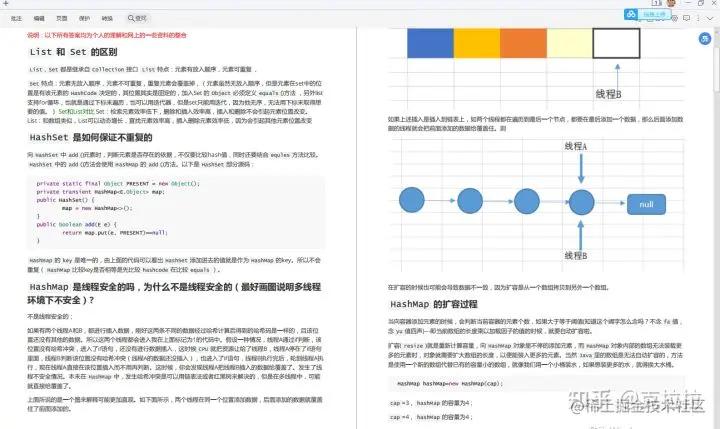The width and height of the screenshot is (720, 429).
Task: Open the 页面 menu
Action: coord(62,18)
